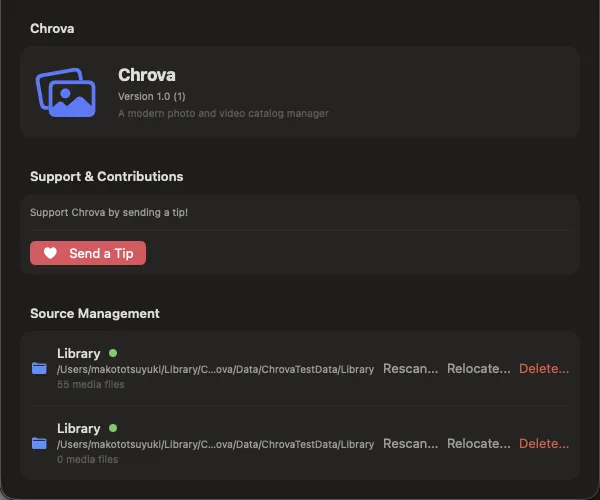Rescan the Library with 0 media files
The width and height of the screenshot is (600, 500).
[411, 443]
